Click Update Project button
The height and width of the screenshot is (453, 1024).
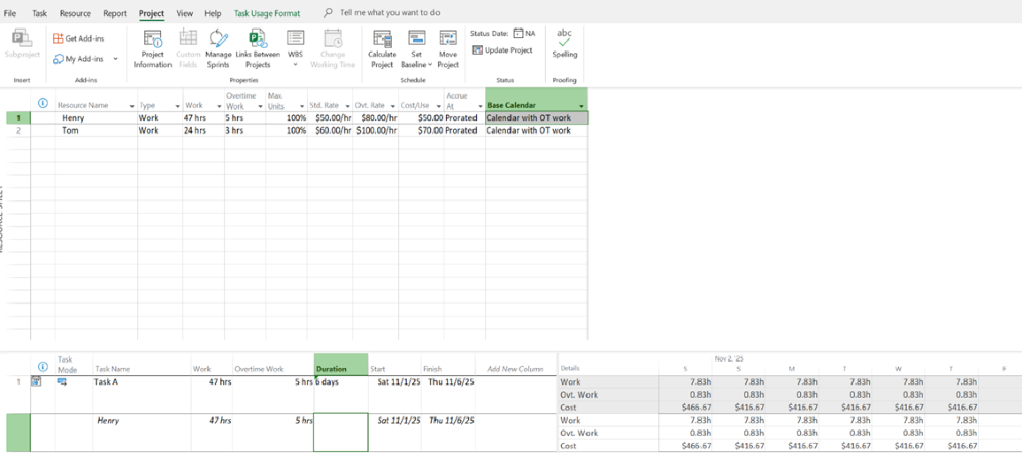click(x=503, y=50)
